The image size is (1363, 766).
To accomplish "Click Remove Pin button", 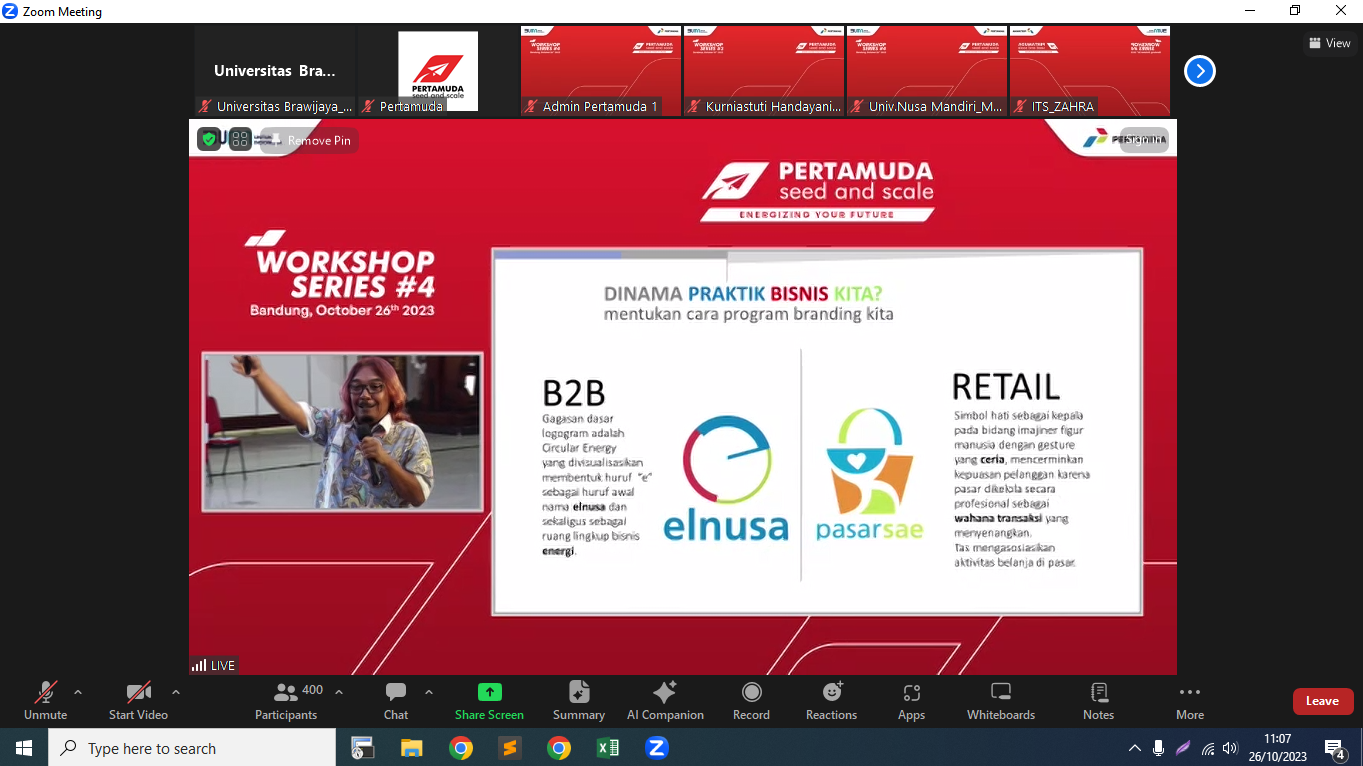I will [x=308, y=140].
